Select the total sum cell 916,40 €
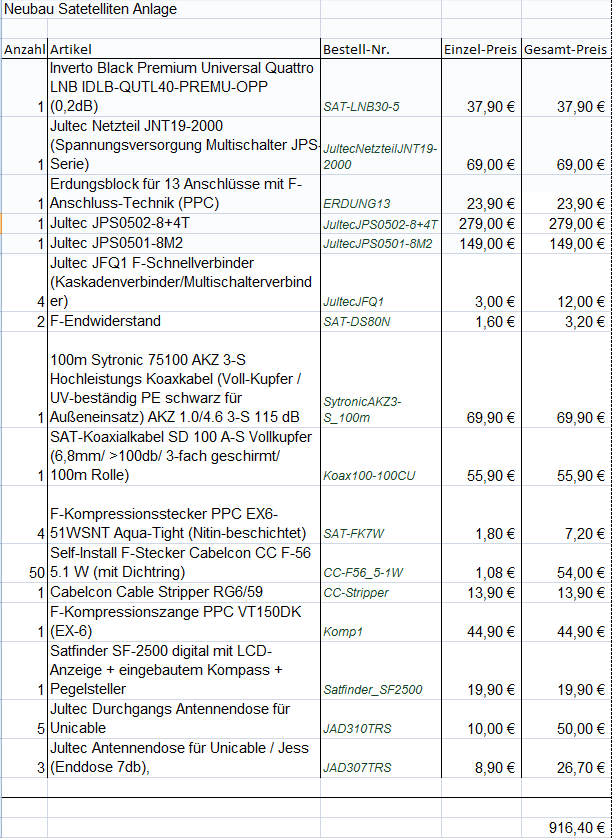The height and width of the screenshot is (838, 612). click(577, 827)
